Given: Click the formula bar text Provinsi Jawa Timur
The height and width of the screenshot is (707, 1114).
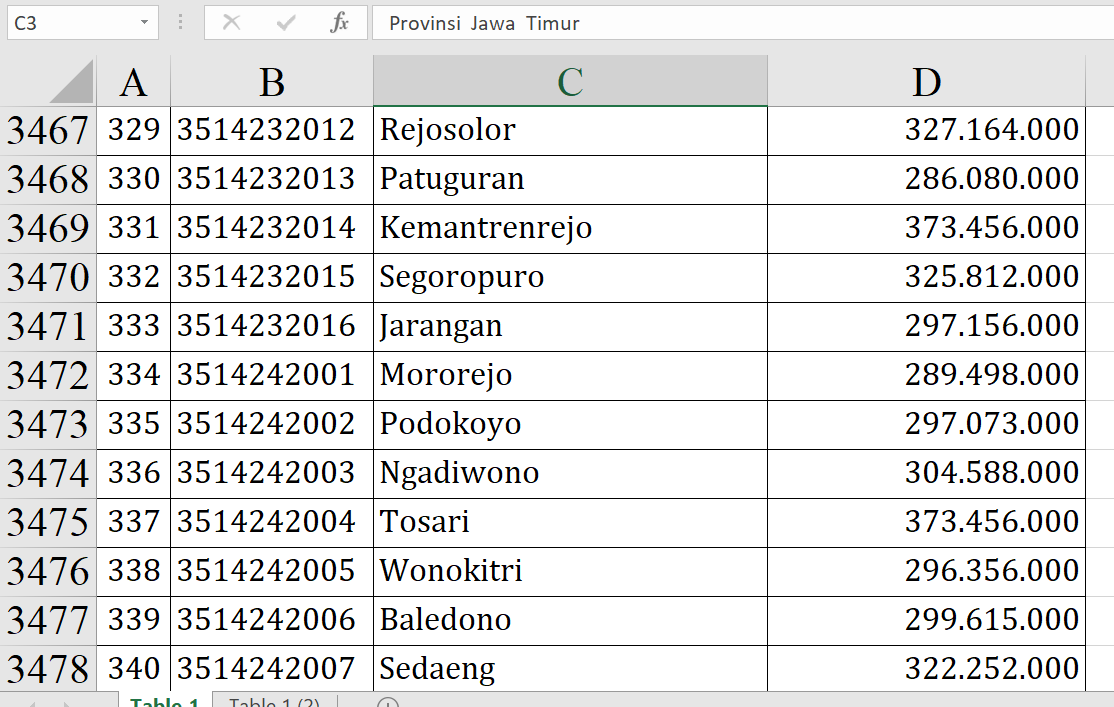Looking at the screenshot, I should point(484,23).
